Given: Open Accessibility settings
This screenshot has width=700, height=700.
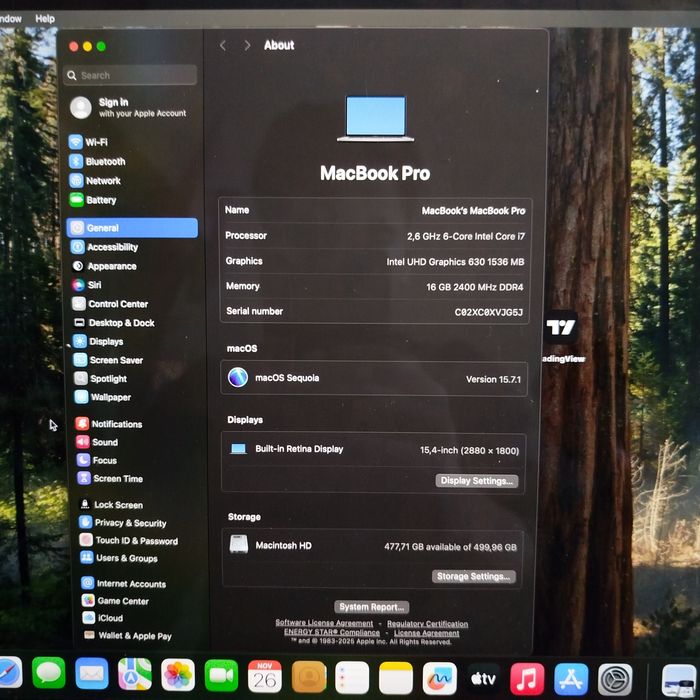Looking at the screenshot, I should click(104, 247).
